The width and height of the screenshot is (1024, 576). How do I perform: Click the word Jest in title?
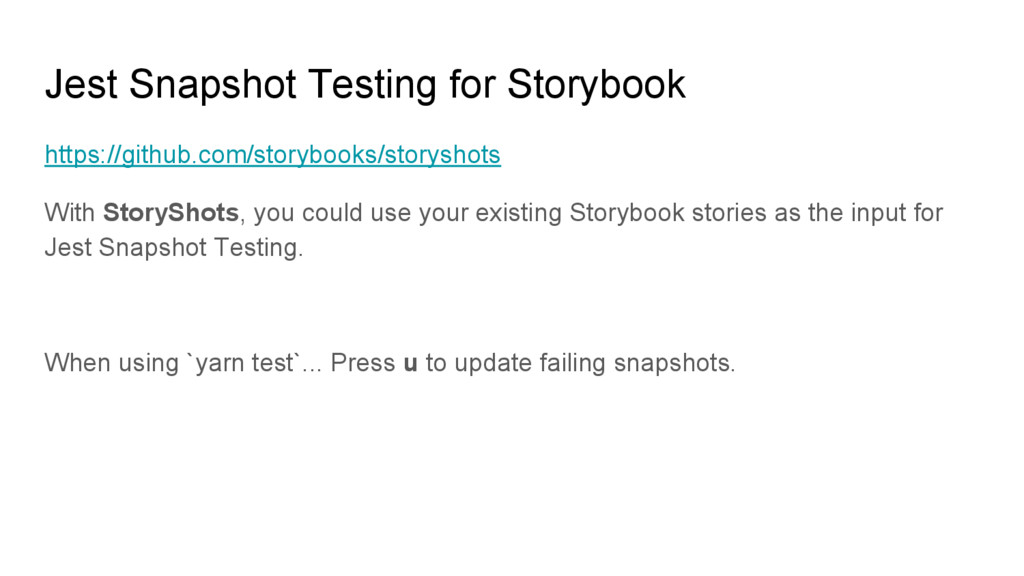pos(81,85)
